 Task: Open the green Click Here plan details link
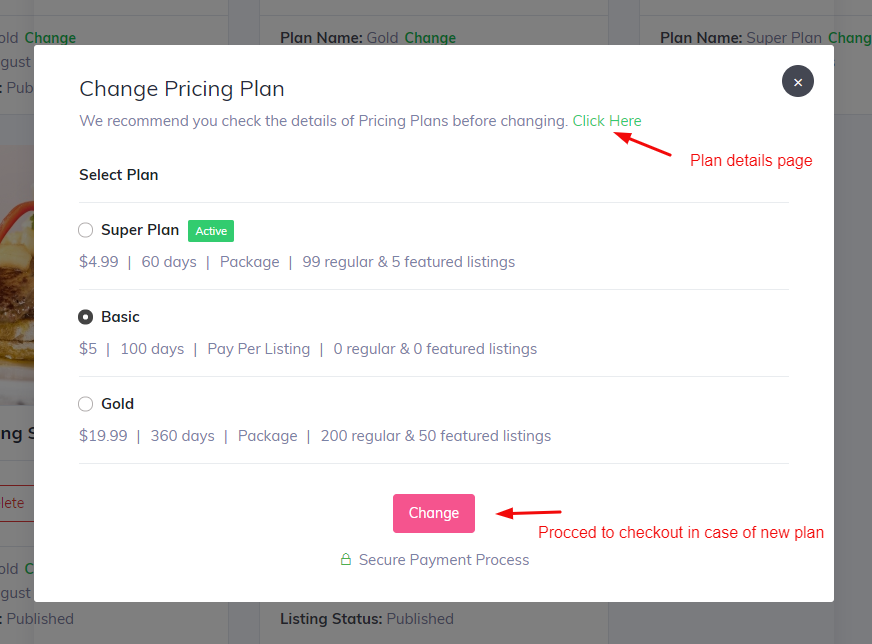607,121
